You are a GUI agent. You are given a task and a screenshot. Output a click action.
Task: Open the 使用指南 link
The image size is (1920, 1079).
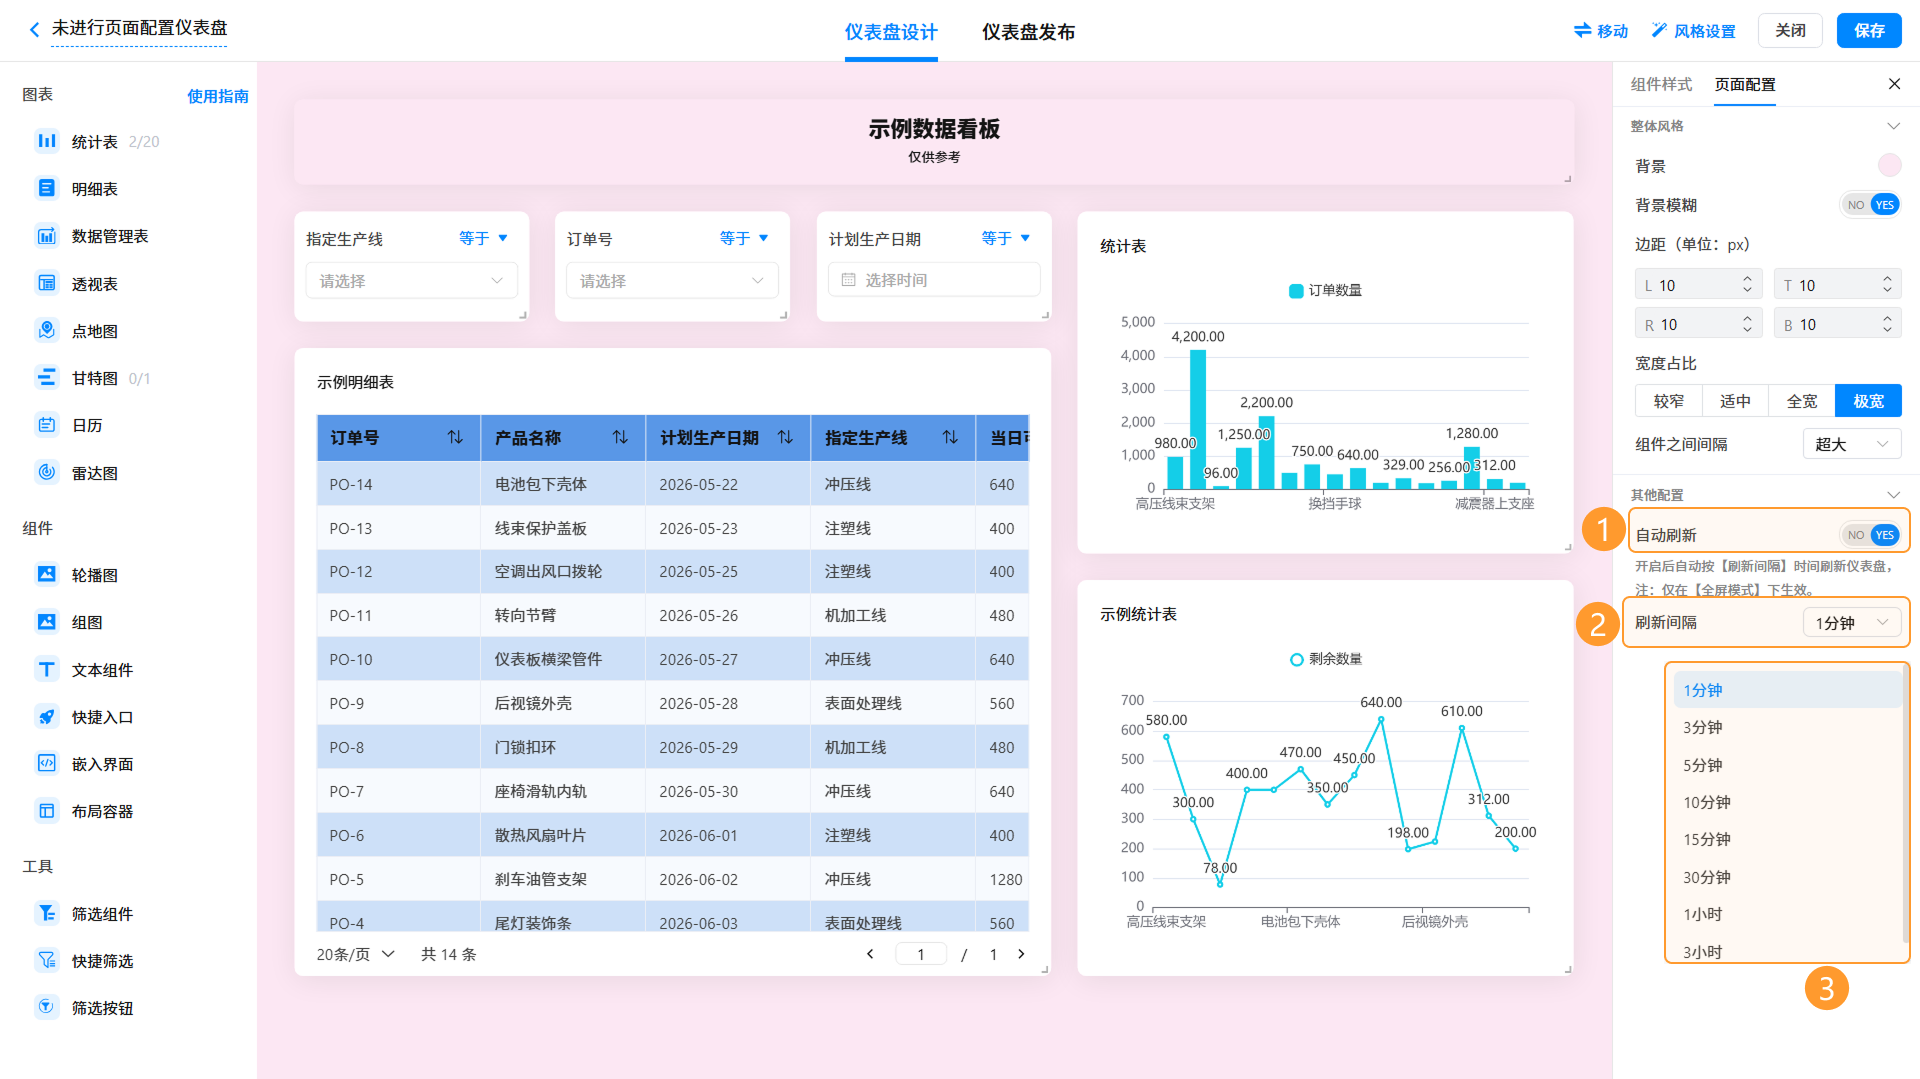tap(218, 96)
